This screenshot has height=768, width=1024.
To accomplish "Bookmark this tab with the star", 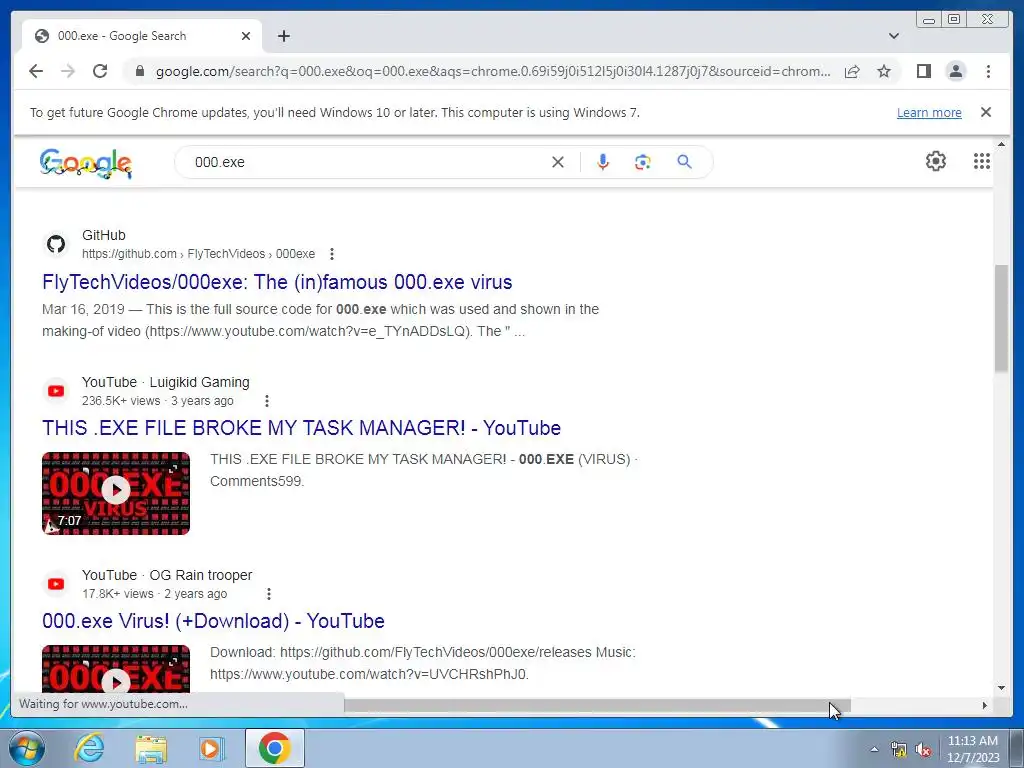I will tap(884, 71).
